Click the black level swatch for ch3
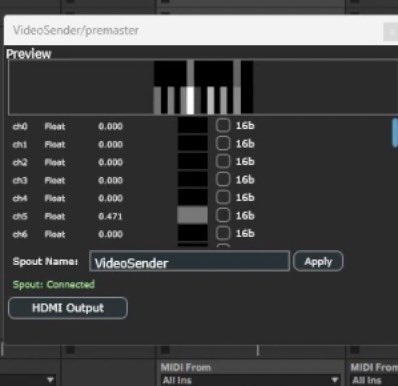This screenshot has width=398, height=386. pos(193,180)
